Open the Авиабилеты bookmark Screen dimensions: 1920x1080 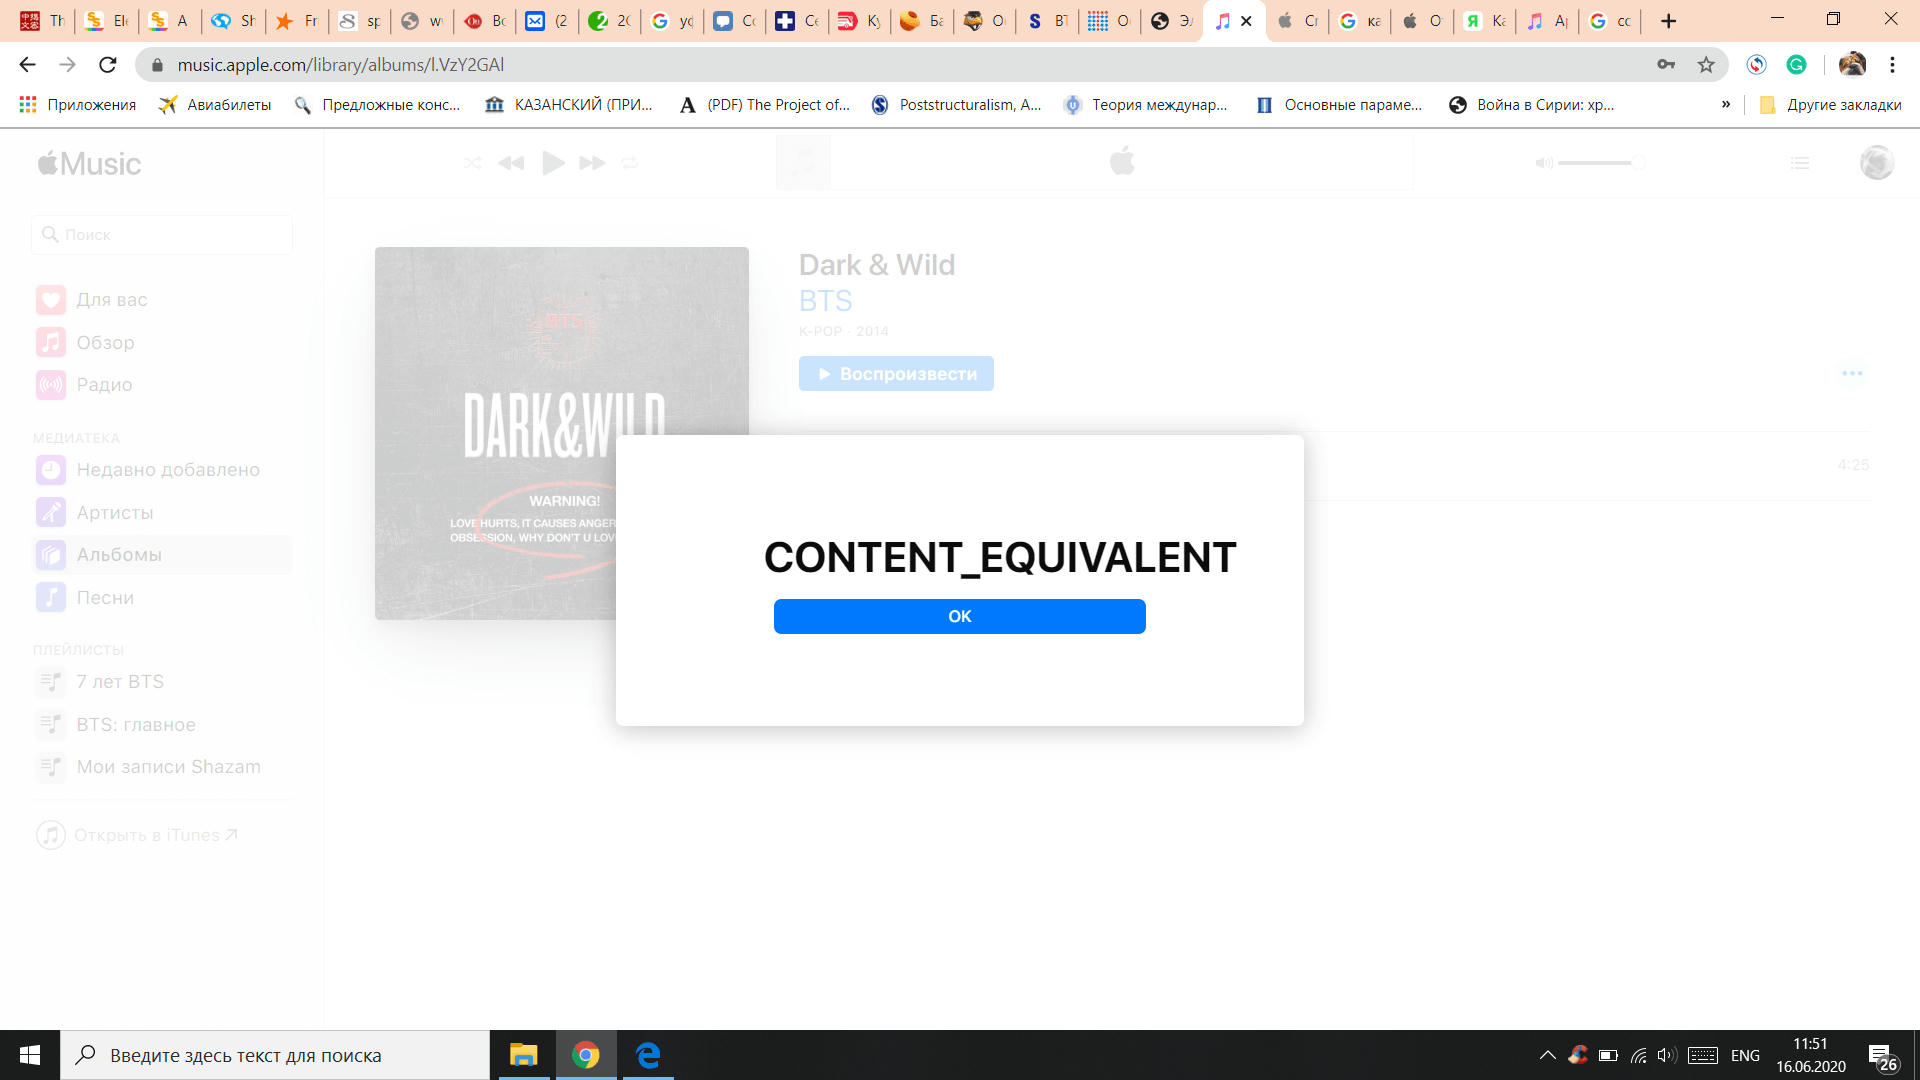coord(215,104)
